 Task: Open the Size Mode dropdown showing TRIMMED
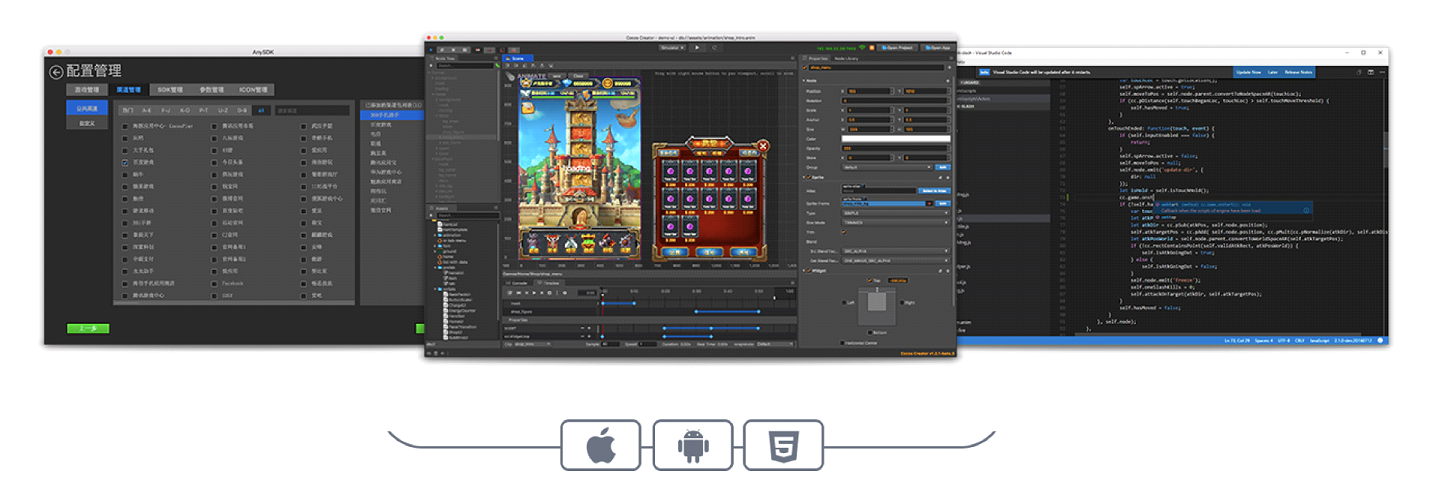point(896,222)
